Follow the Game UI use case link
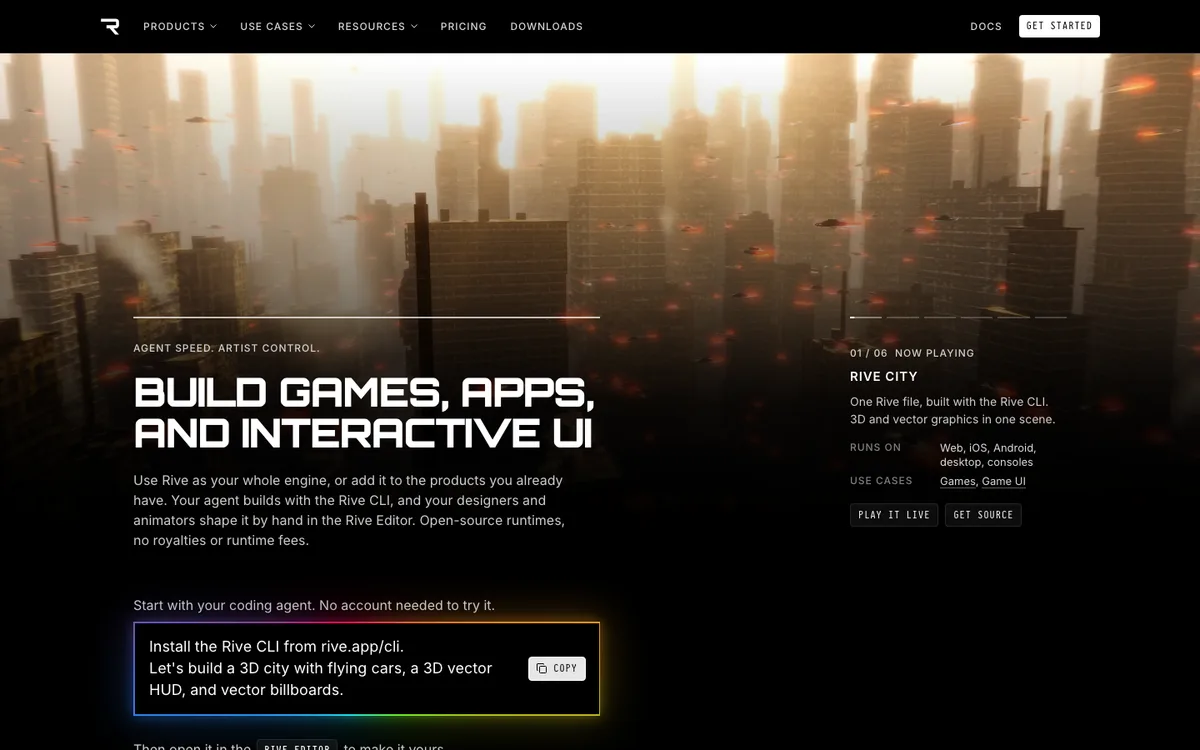1200x750 pixels. click(1004, 481)
